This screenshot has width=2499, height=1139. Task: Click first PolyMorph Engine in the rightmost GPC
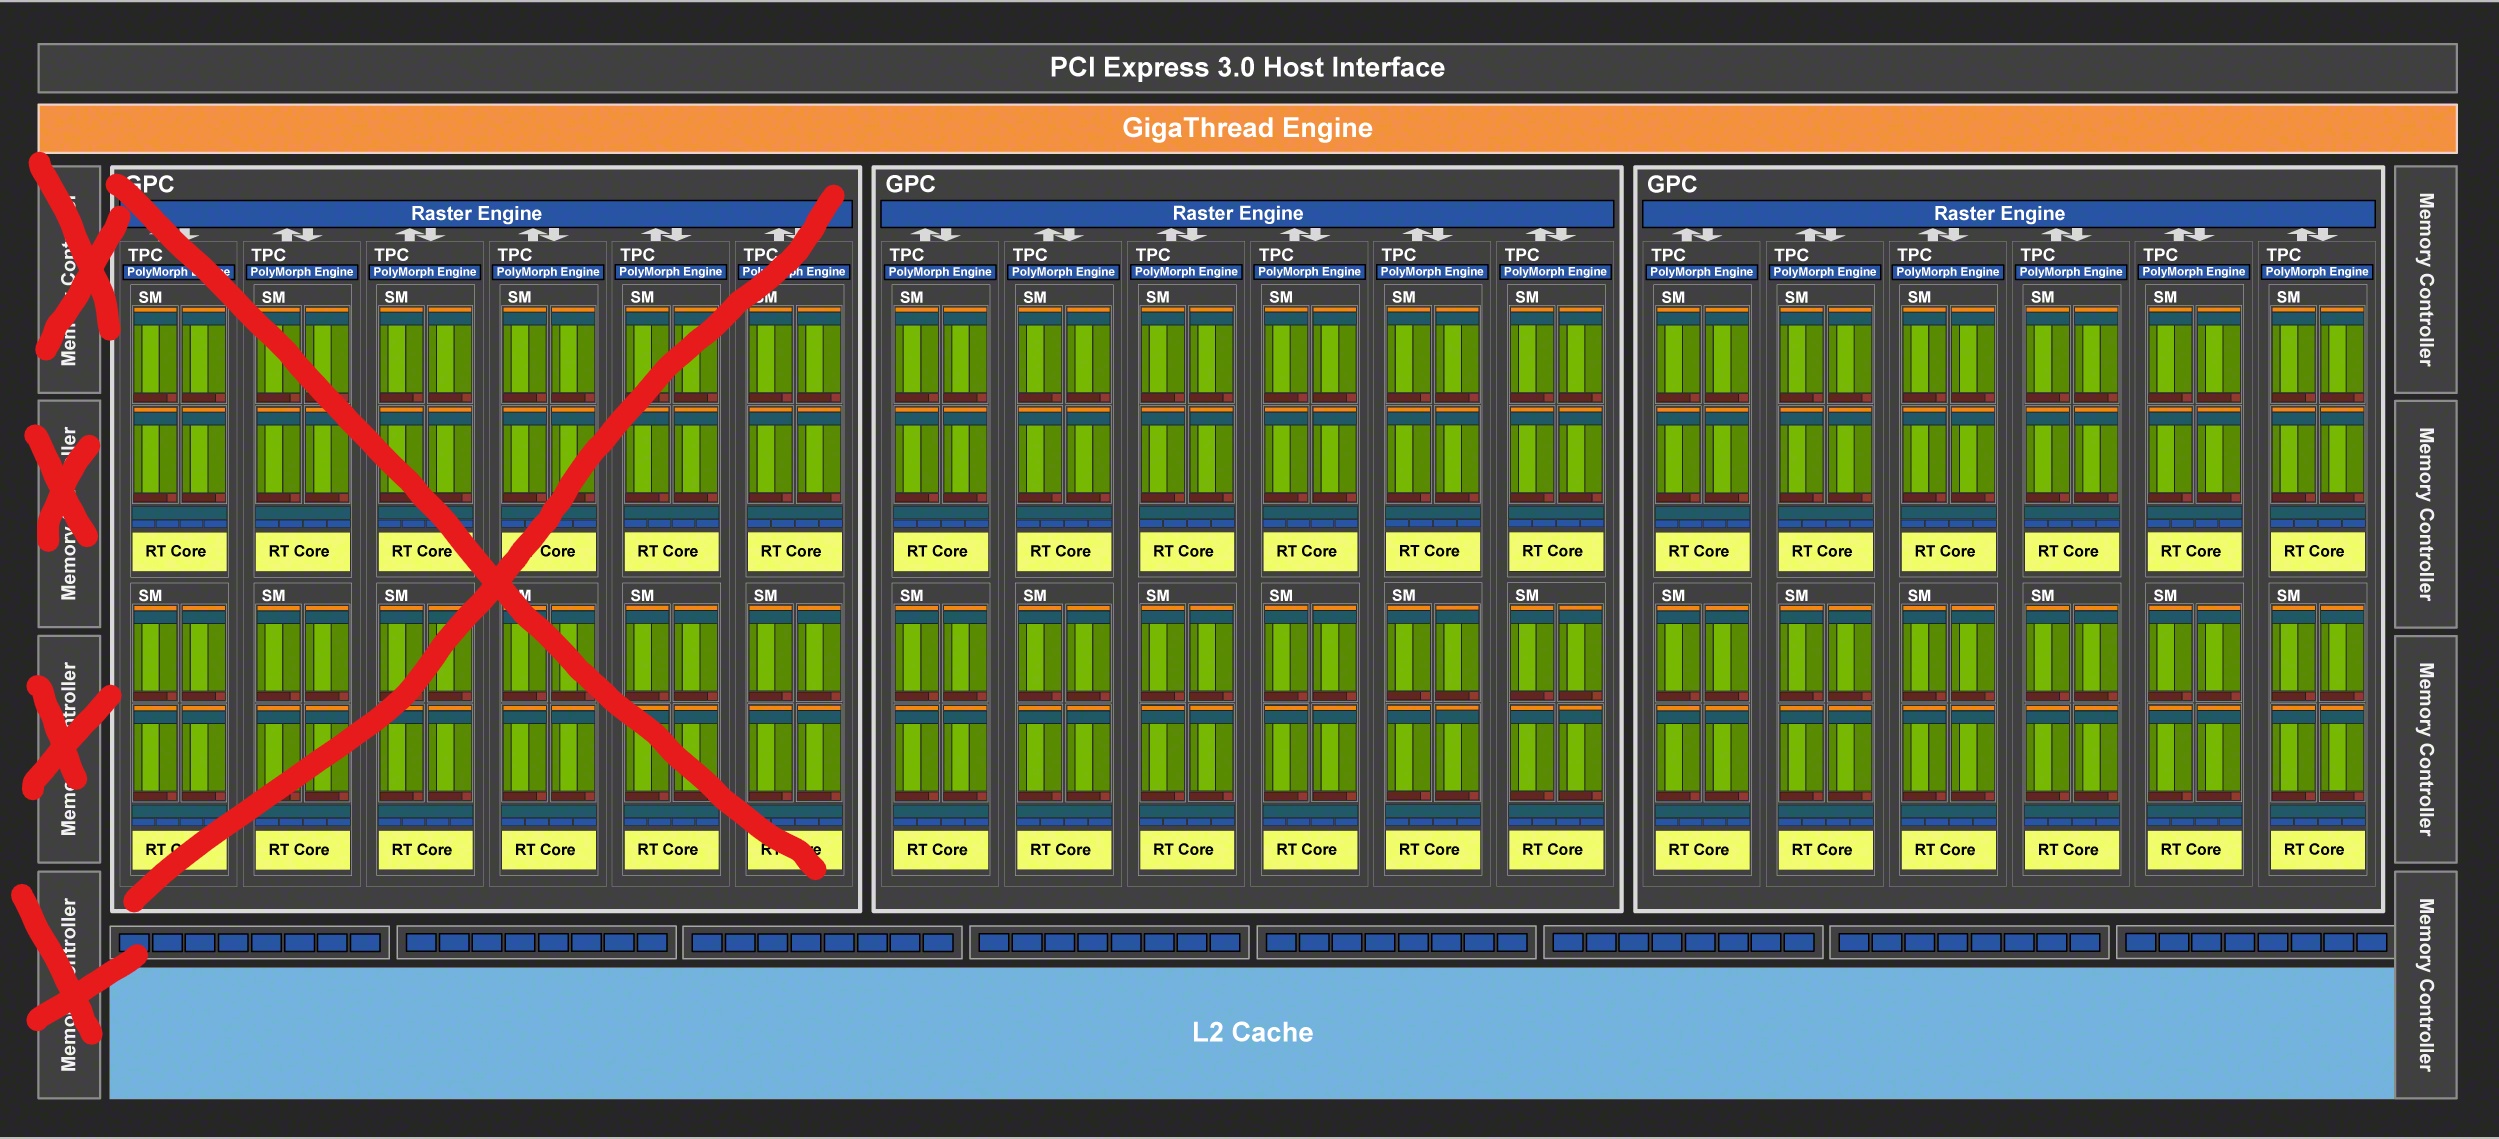(x=1701, y=272)
